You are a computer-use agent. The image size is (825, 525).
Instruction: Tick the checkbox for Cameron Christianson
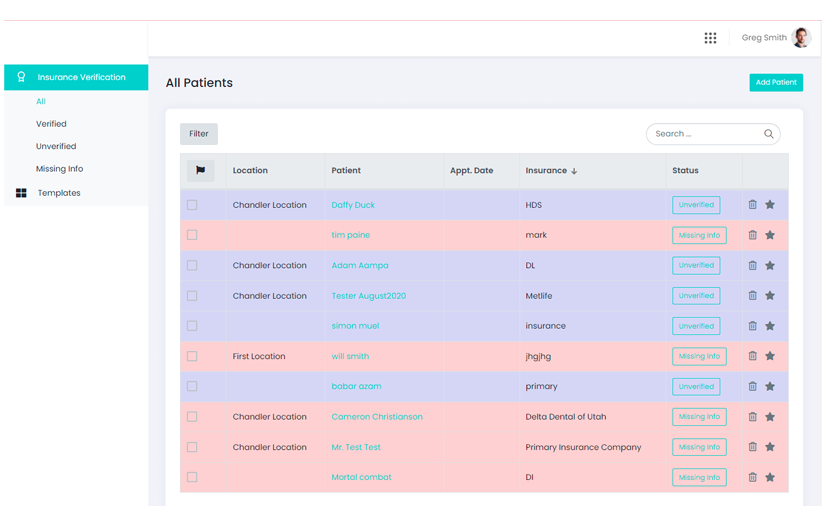(192, 417)
